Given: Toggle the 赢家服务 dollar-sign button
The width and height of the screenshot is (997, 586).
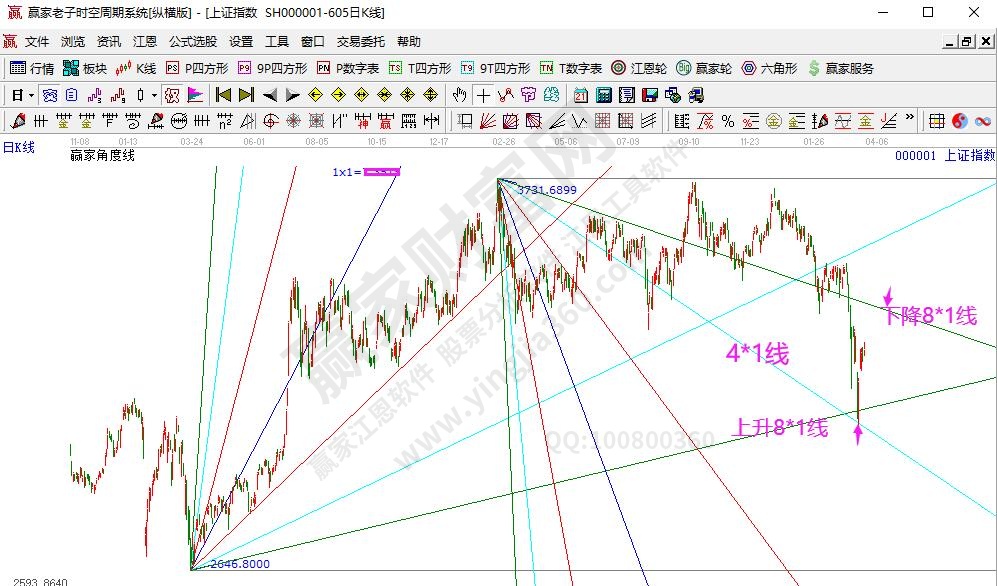Looking at the screenshot, I should 841,68.
